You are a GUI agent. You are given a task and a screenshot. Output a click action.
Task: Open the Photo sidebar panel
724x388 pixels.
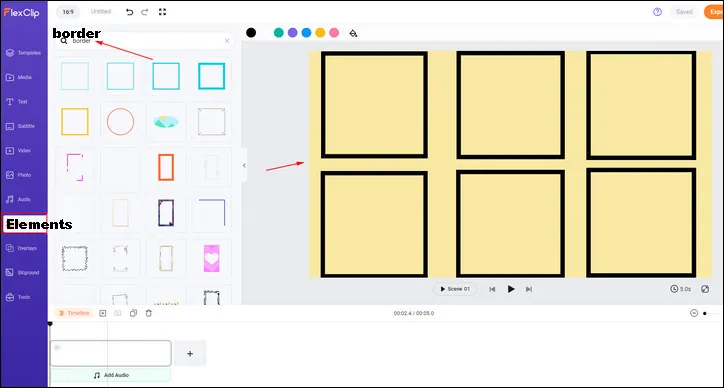coord(18,175)
